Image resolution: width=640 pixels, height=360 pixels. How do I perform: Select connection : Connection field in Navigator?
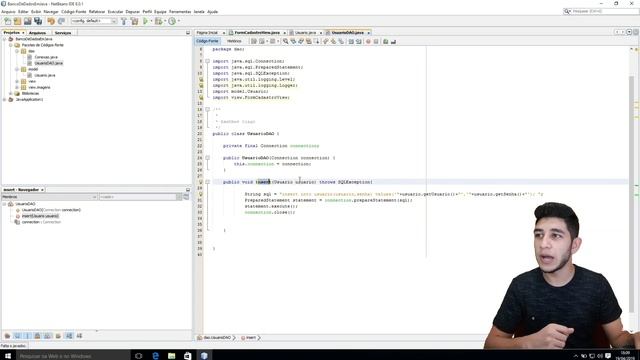pyautogui.click(x=41, y=222)
